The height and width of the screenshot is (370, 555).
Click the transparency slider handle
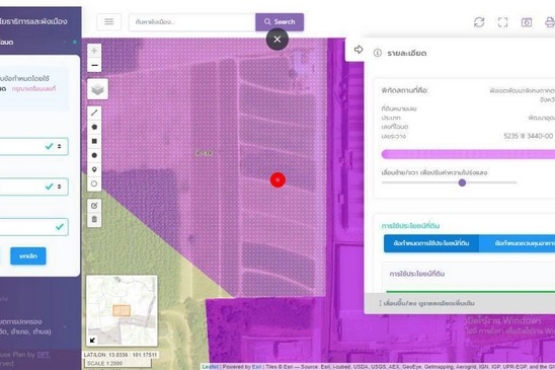pos(462,183)
